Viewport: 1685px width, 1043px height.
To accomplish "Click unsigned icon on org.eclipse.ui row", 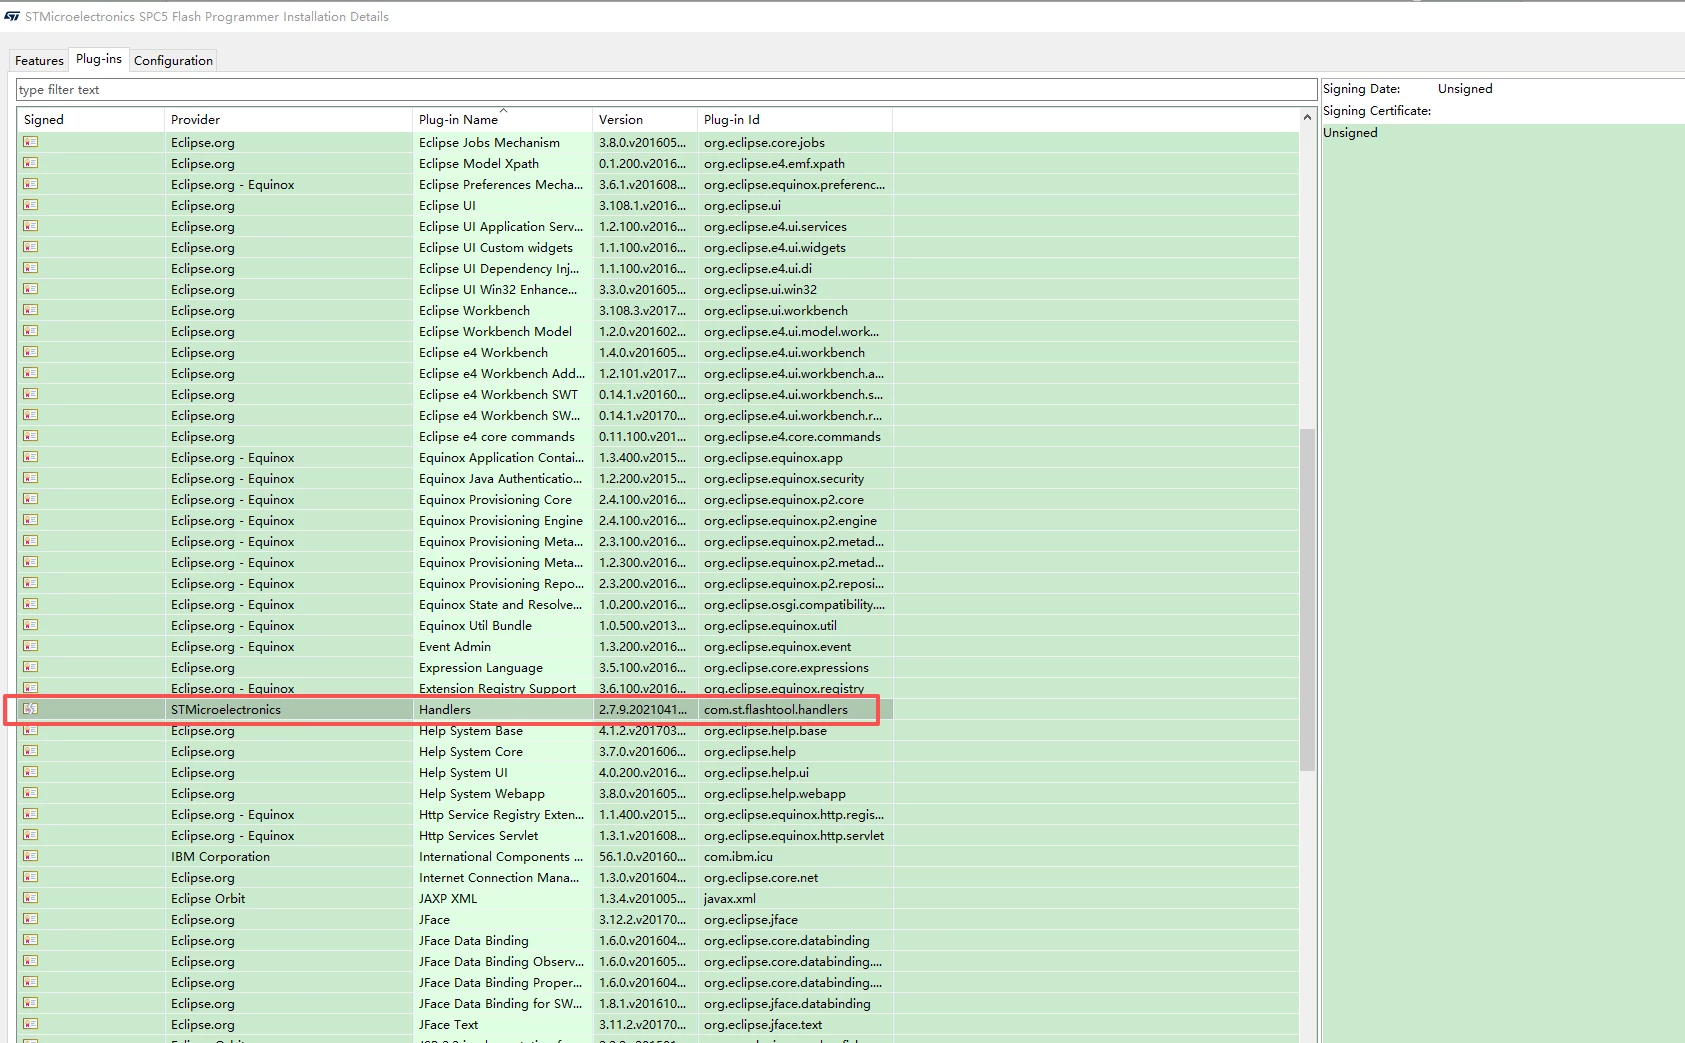I will pos(31,205).
